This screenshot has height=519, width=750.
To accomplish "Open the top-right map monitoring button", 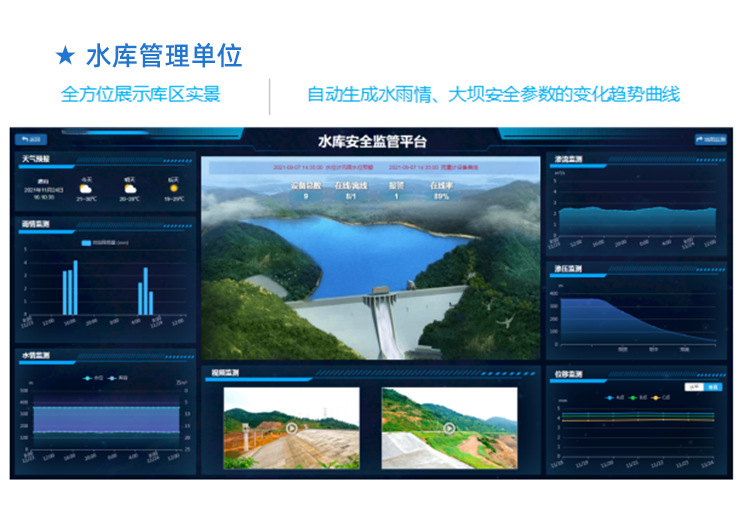I will click(710, 139).
